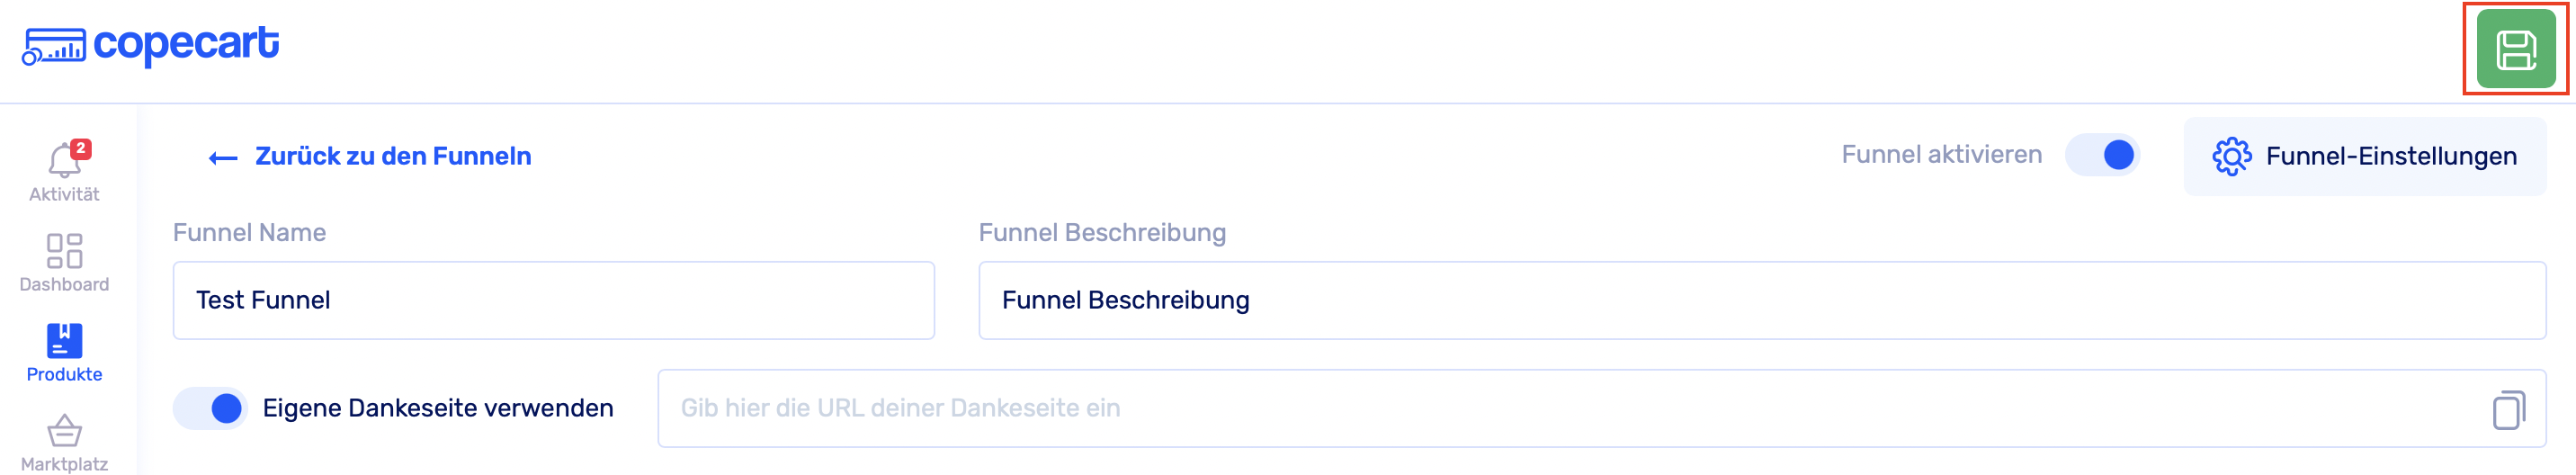The image size is (2576, 475).
Task: Open the 'Funnel-Einstellungen' button text
Action: click(2391, 157)
